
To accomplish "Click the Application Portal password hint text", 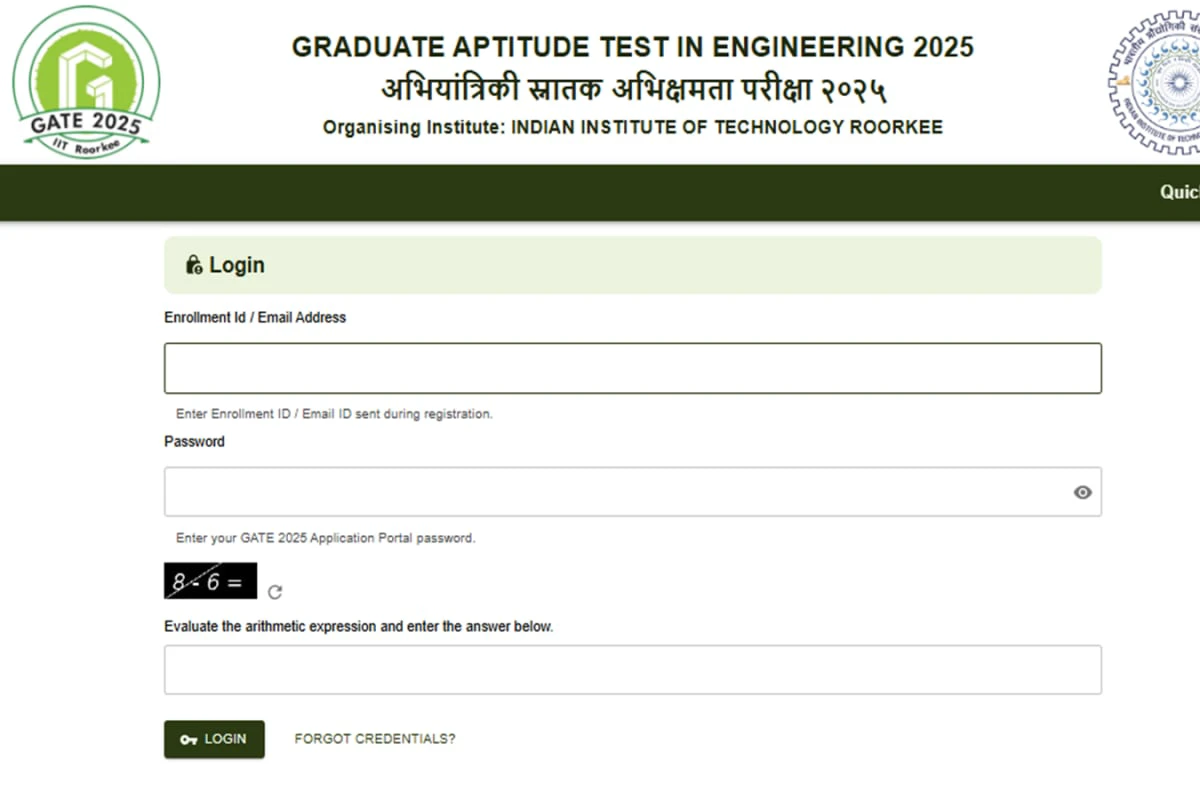I will tap(325, 538).
